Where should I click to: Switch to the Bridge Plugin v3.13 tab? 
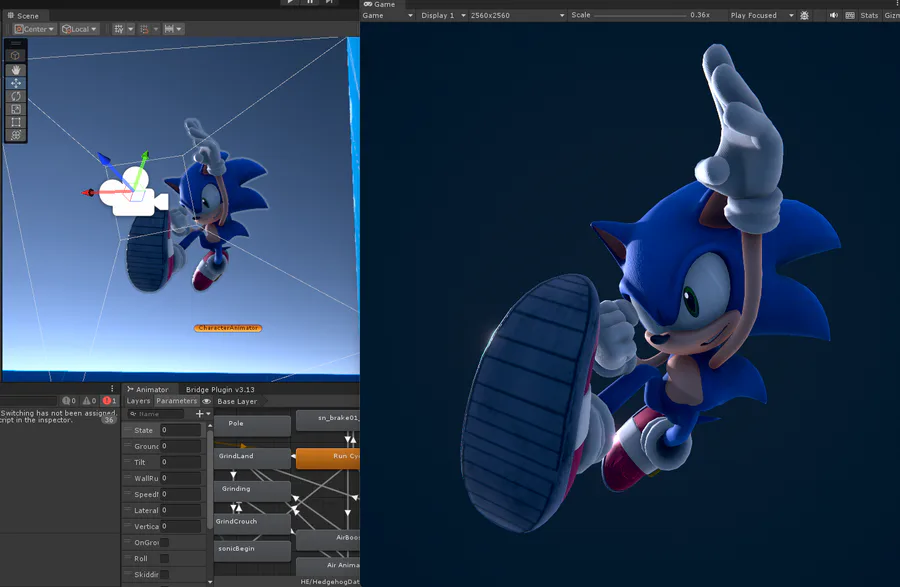click(x=220, y=389)
